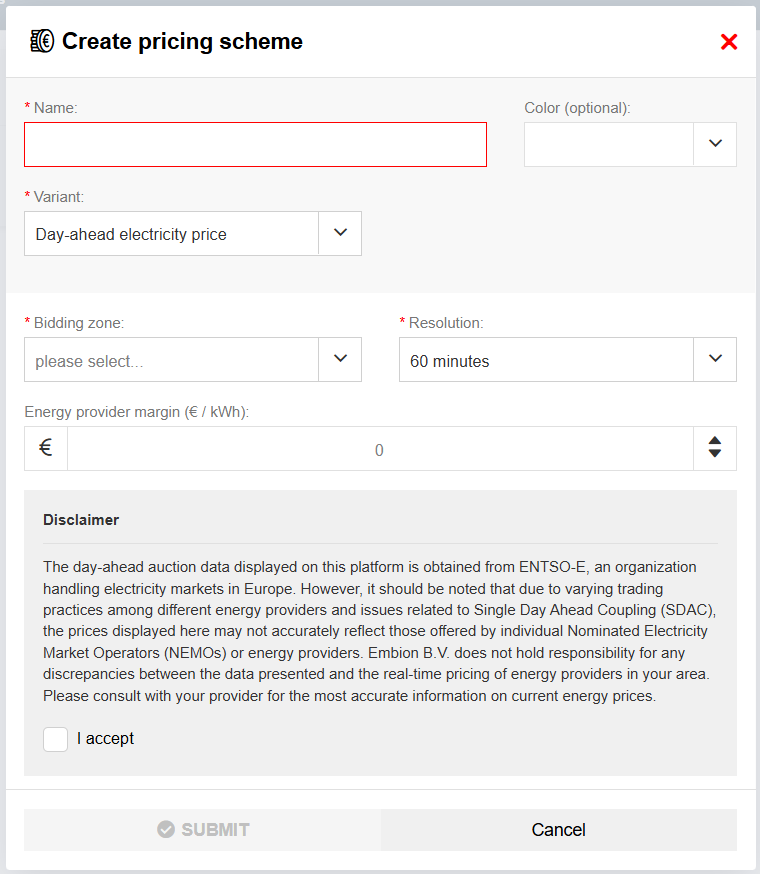This screenshot has width=760, height=874.
Task: Increase the energy provider margin with the up arrow
Action: pyautogui.click(x=714, y=441)
